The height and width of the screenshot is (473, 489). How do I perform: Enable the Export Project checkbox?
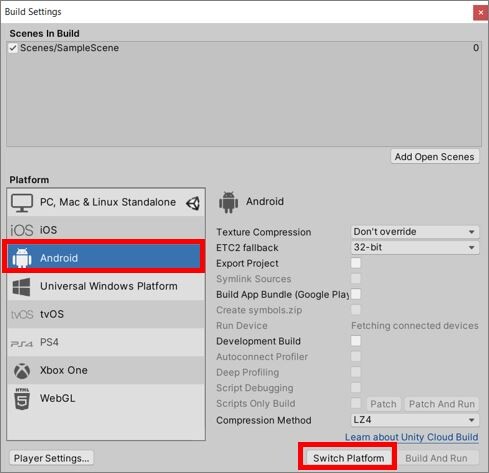(356, 263)
